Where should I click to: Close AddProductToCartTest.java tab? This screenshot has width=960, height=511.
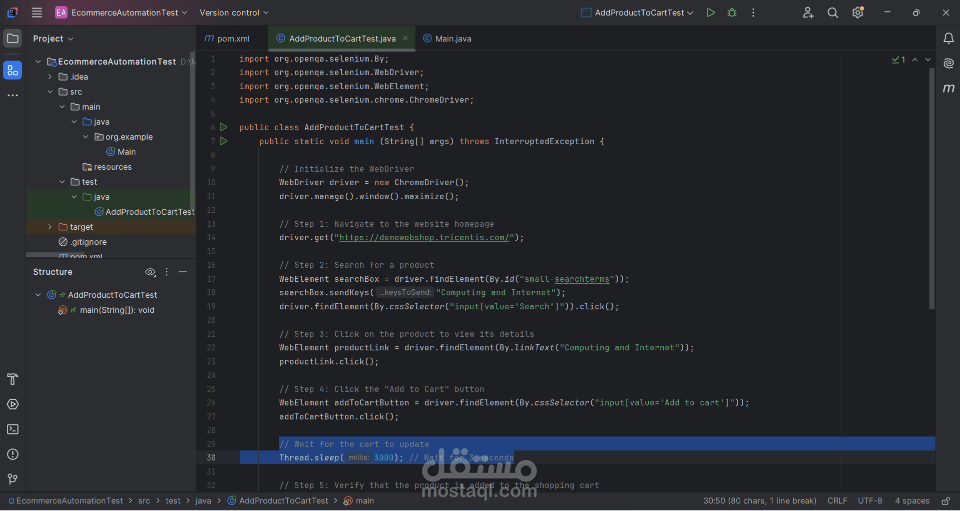(405, 39)
